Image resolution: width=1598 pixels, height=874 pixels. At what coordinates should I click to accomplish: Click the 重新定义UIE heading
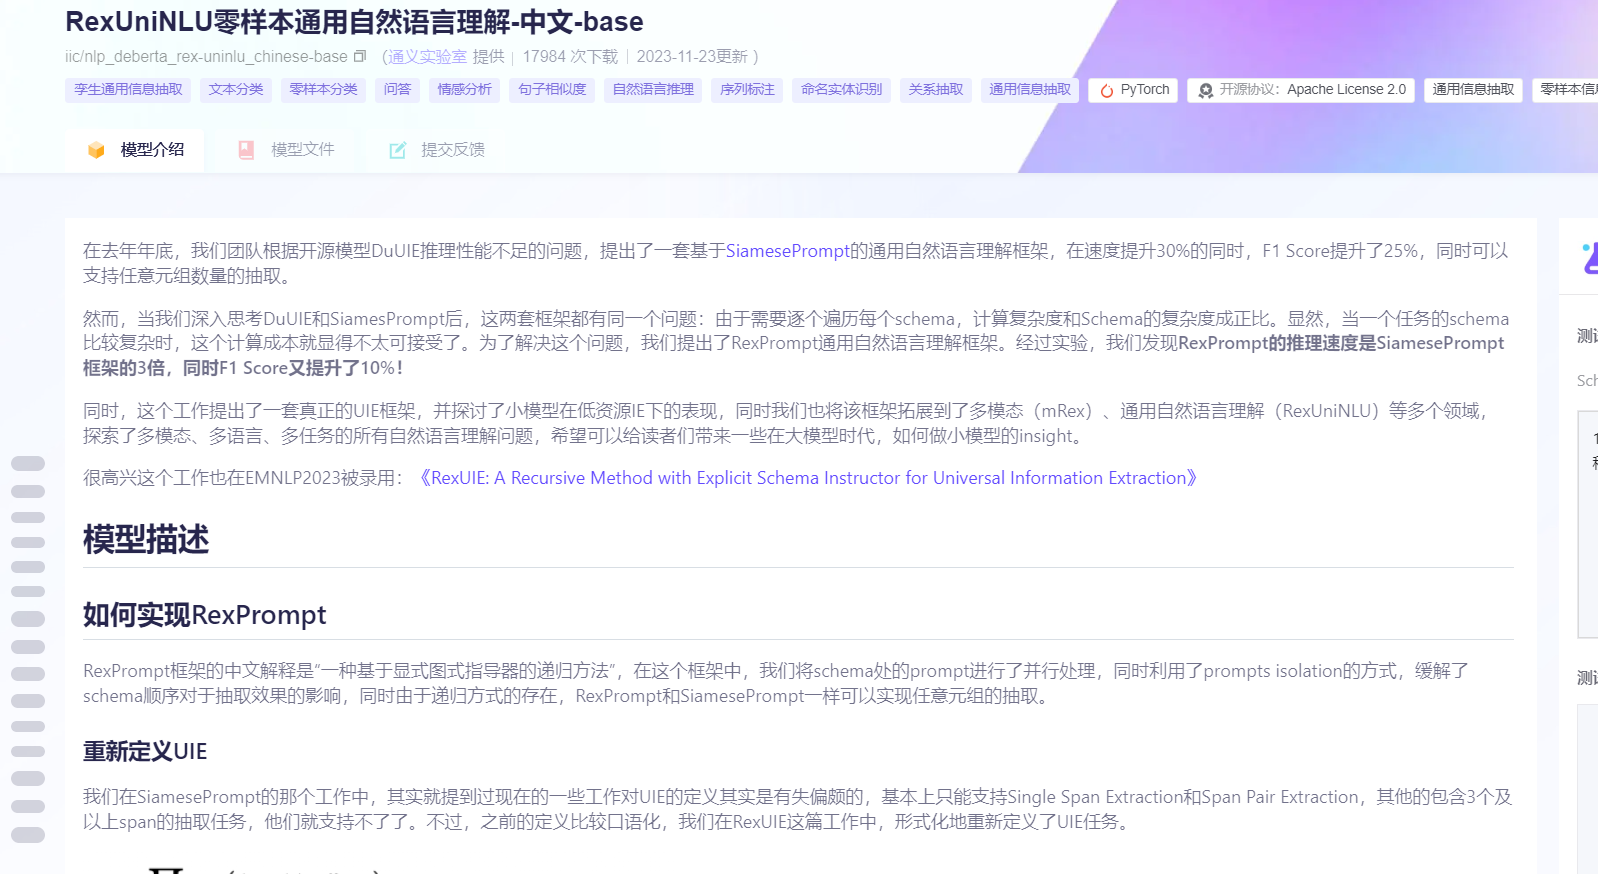click(145, 752)
